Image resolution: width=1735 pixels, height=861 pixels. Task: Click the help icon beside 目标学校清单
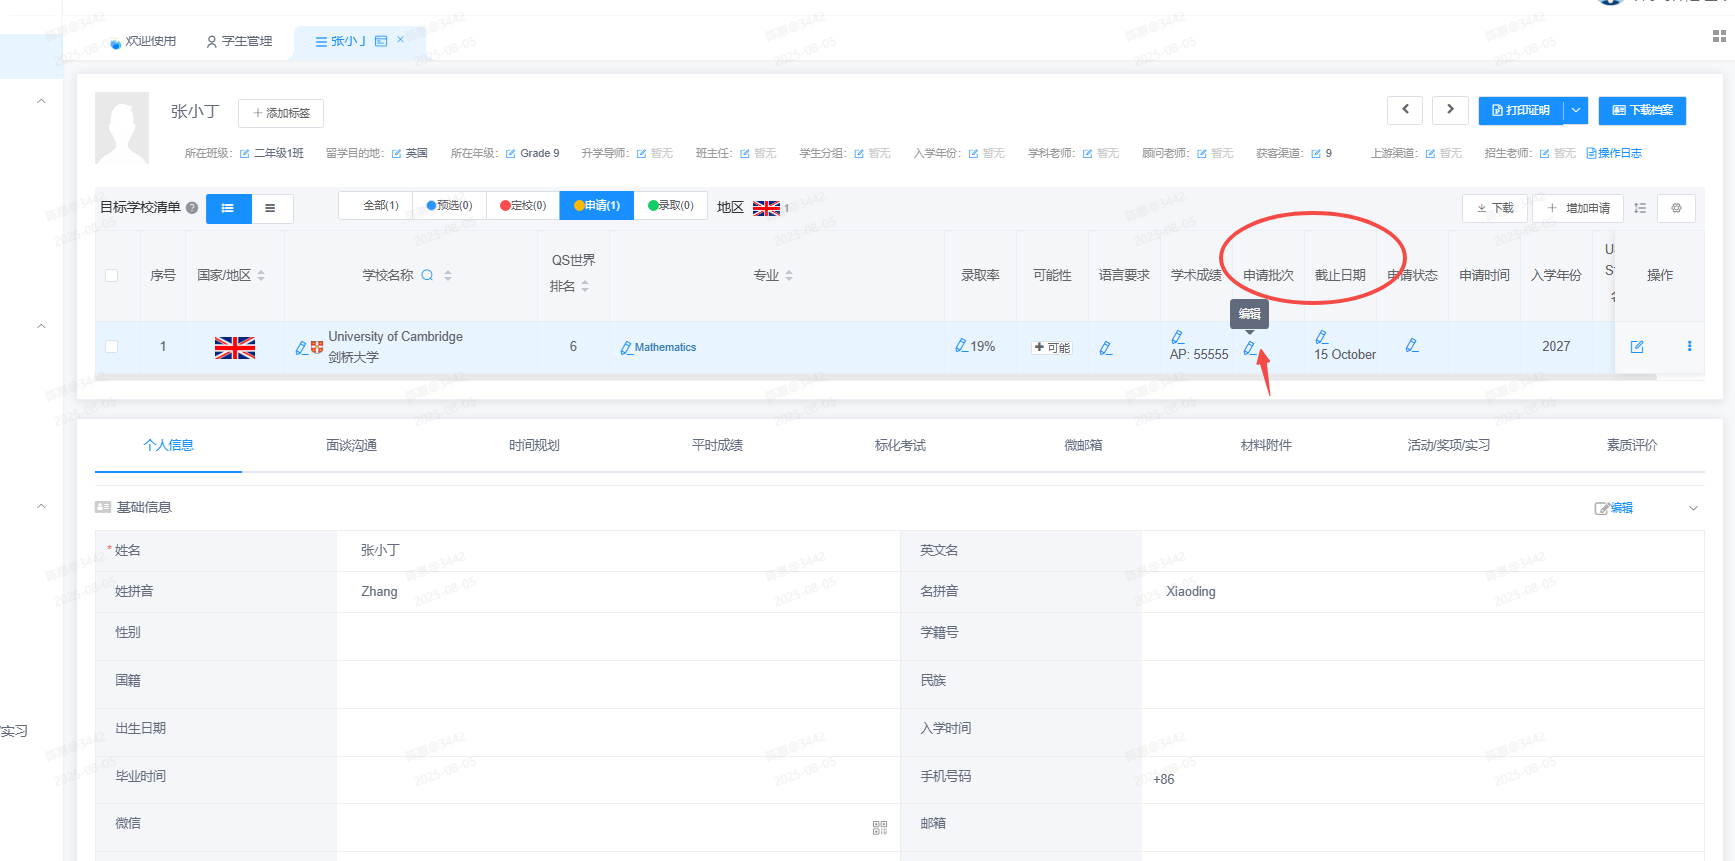pyautogui.click(x=192, y=208)
